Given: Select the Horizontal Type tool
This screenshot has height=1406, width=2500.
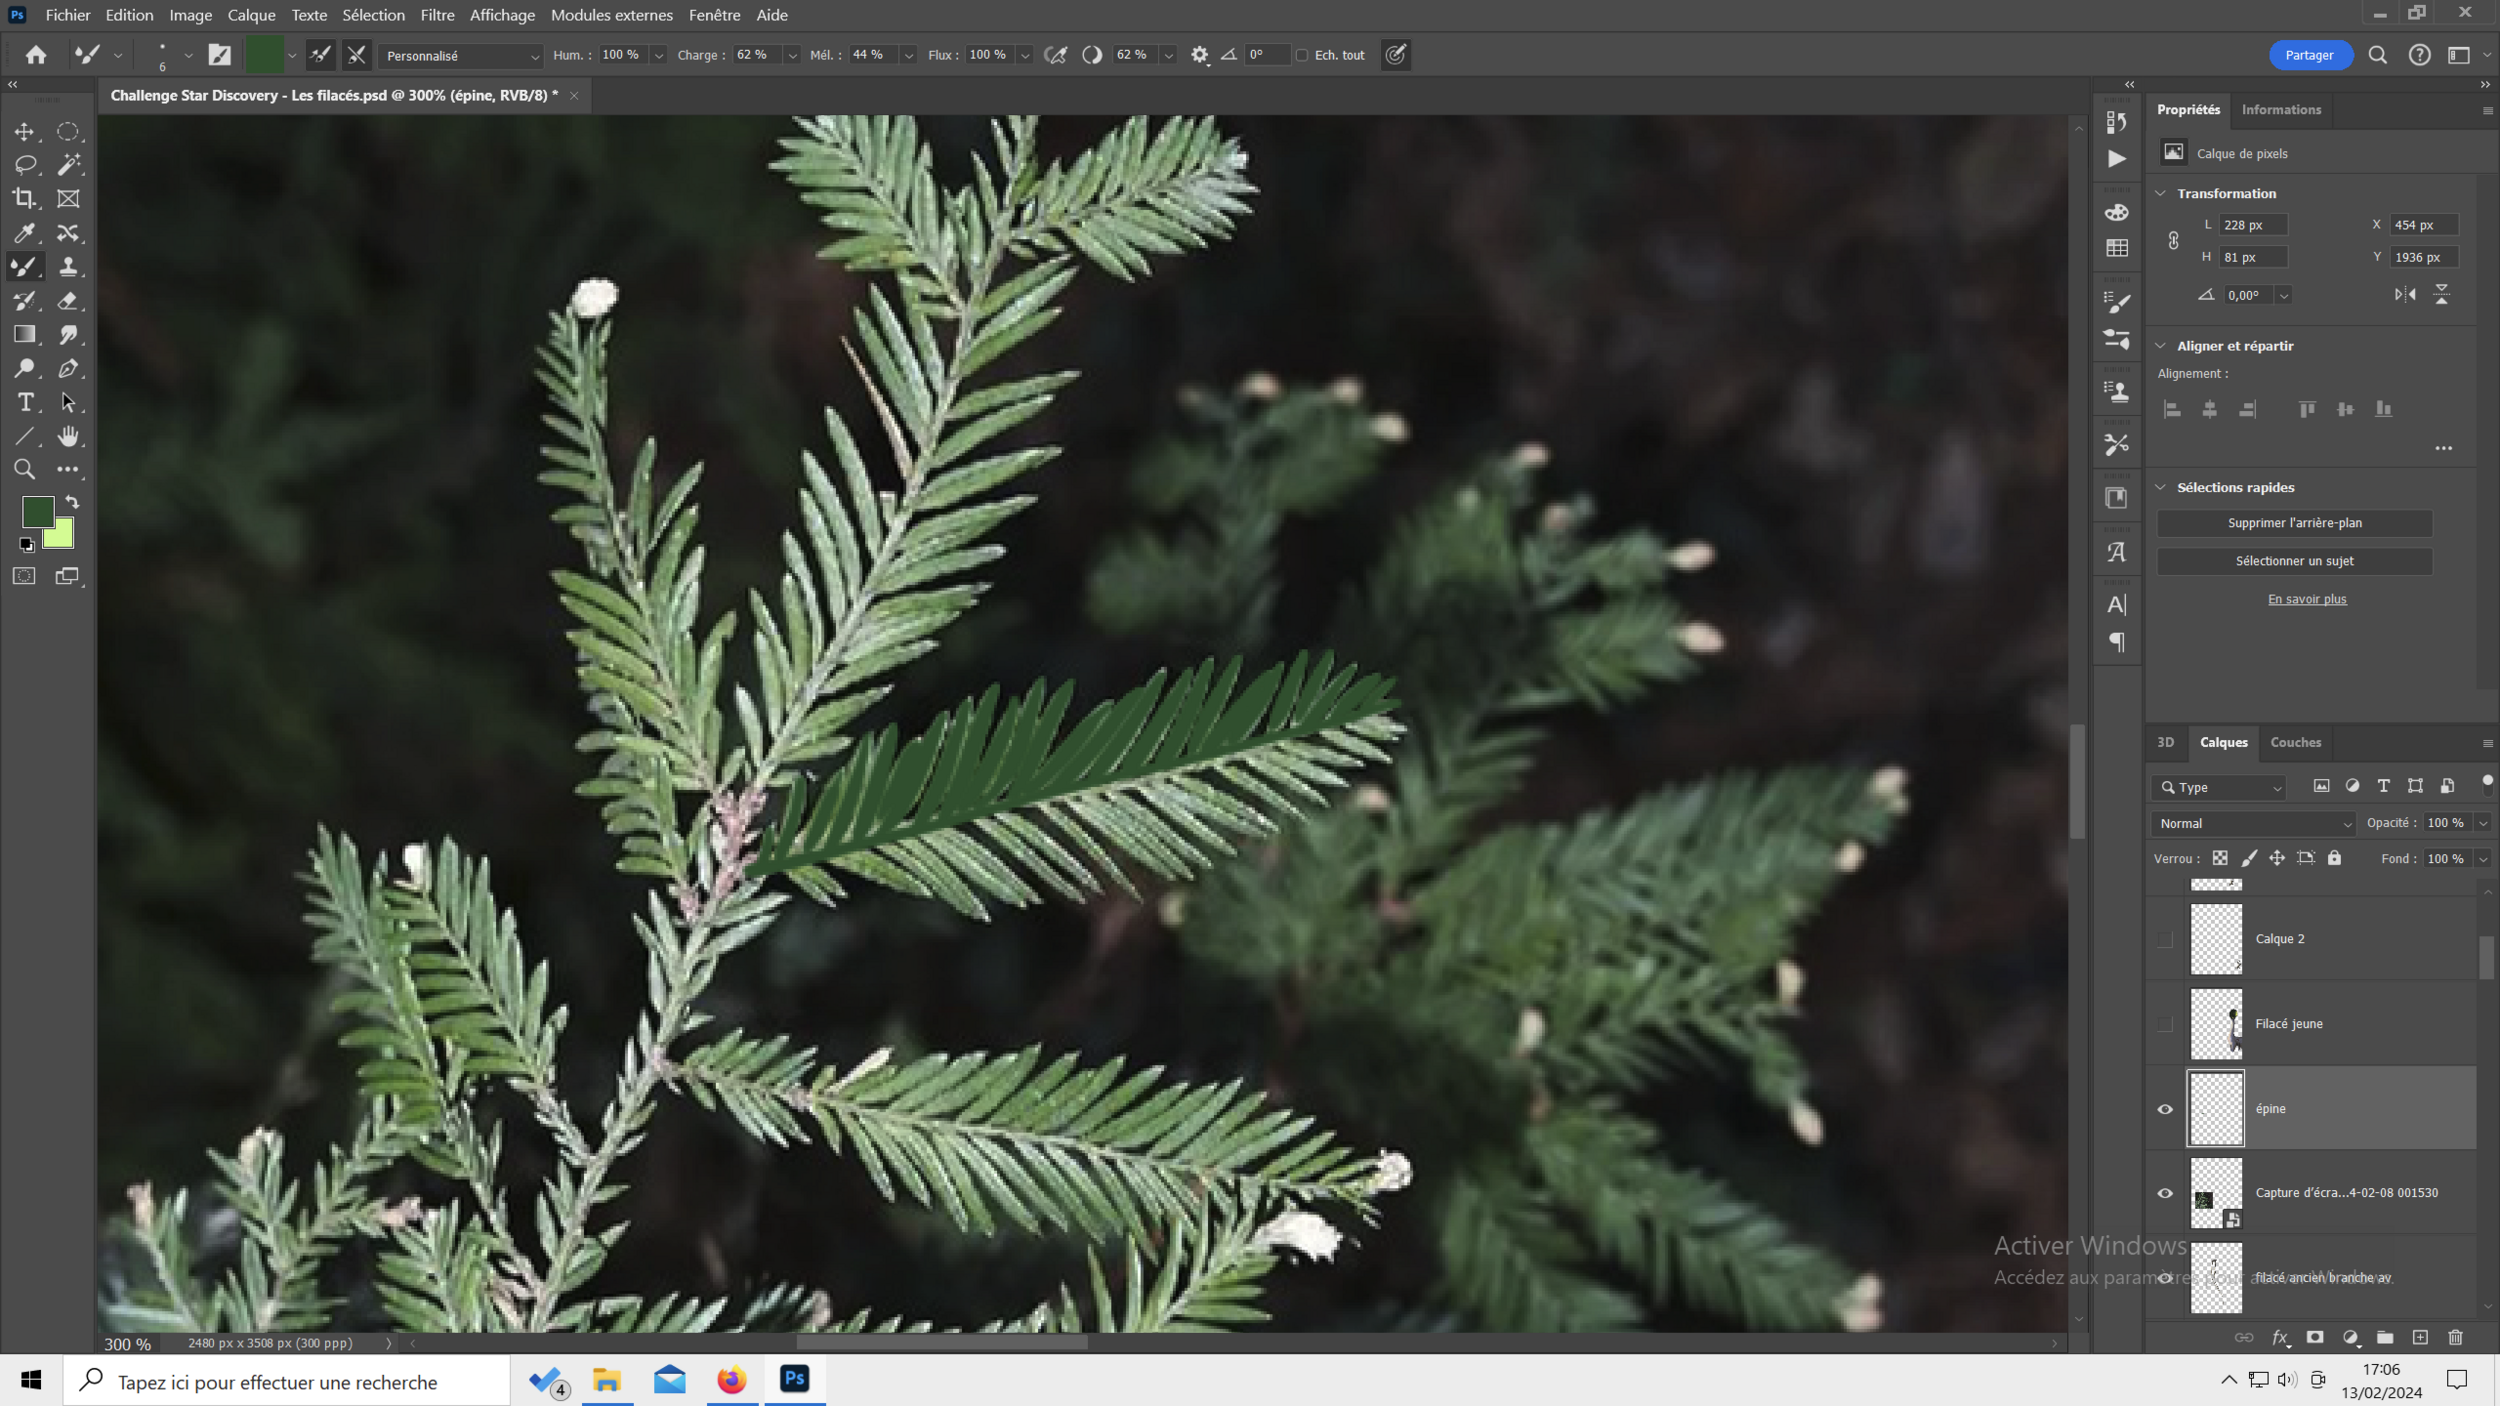Looking at the screenshot, I should 25,403.
